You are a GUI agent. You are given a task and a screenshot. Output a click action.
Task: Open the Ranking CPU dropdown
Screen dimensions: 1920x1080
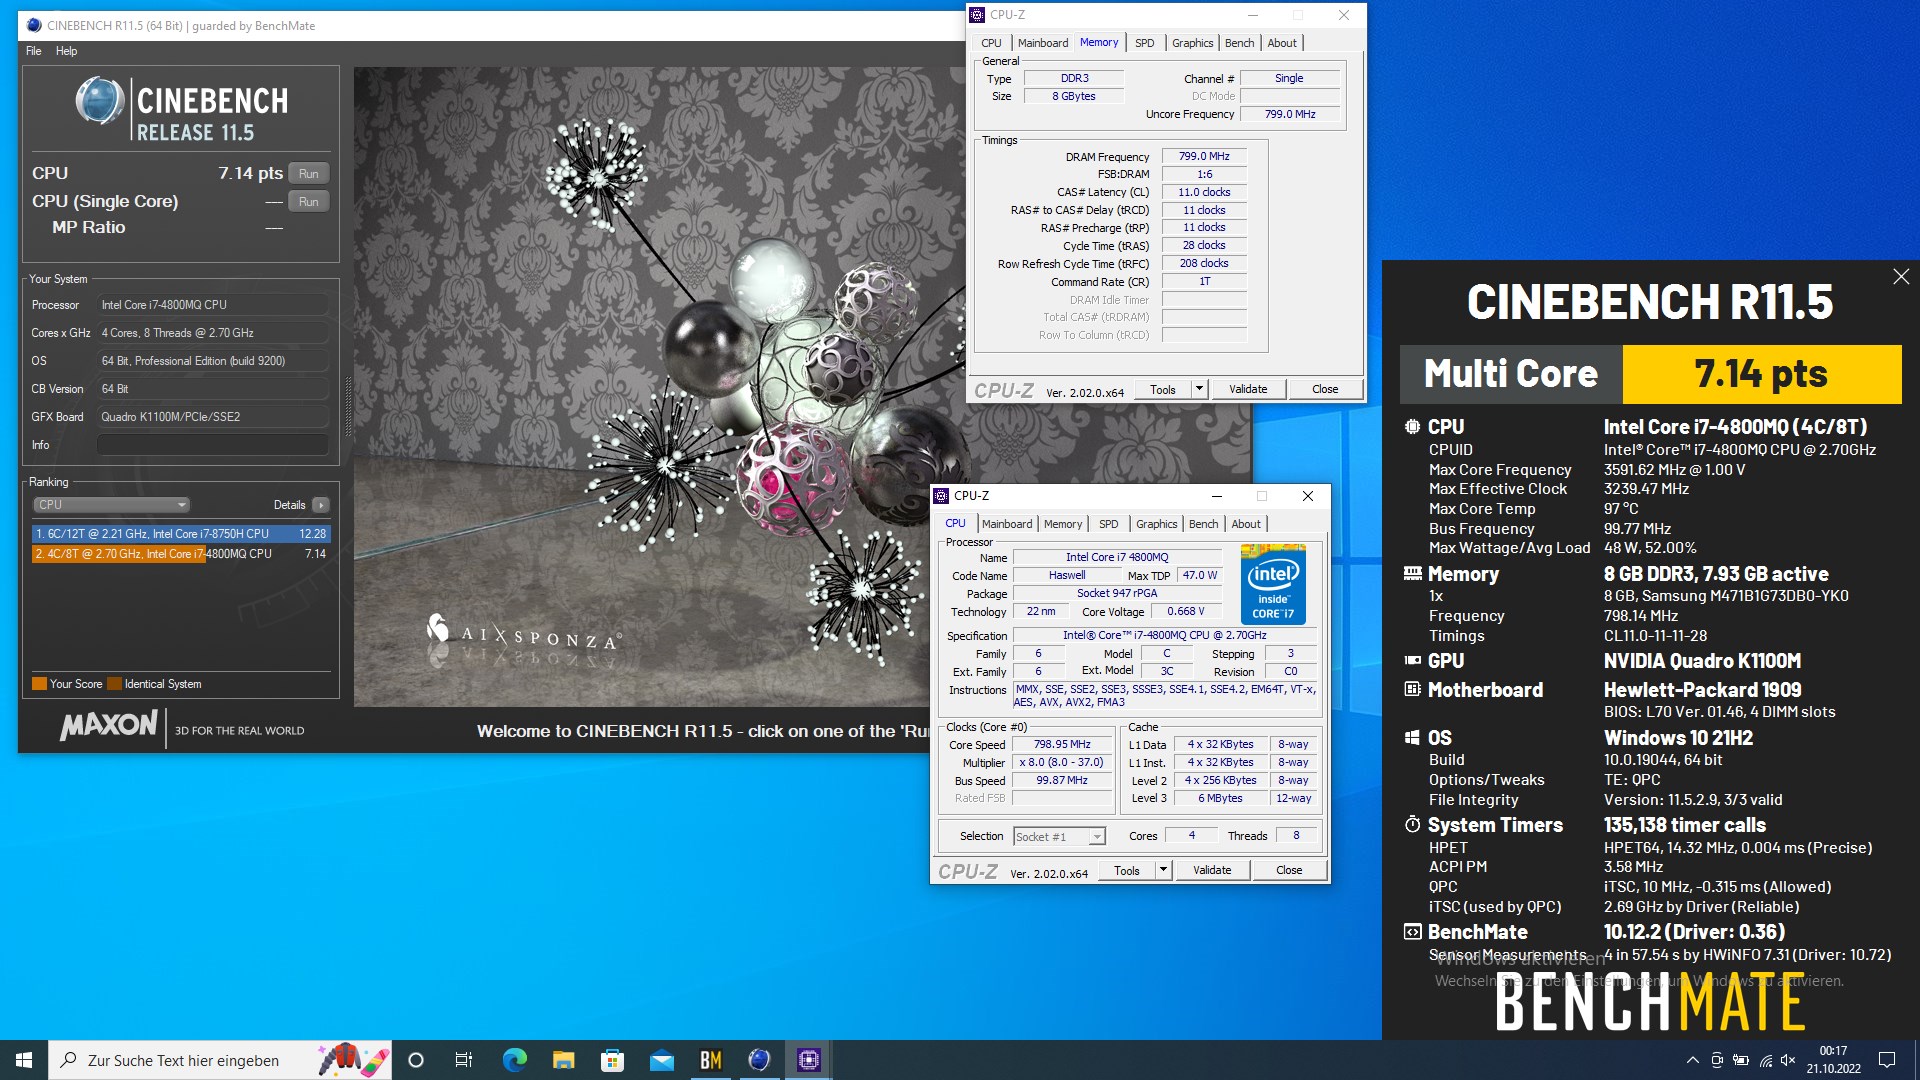111,505
